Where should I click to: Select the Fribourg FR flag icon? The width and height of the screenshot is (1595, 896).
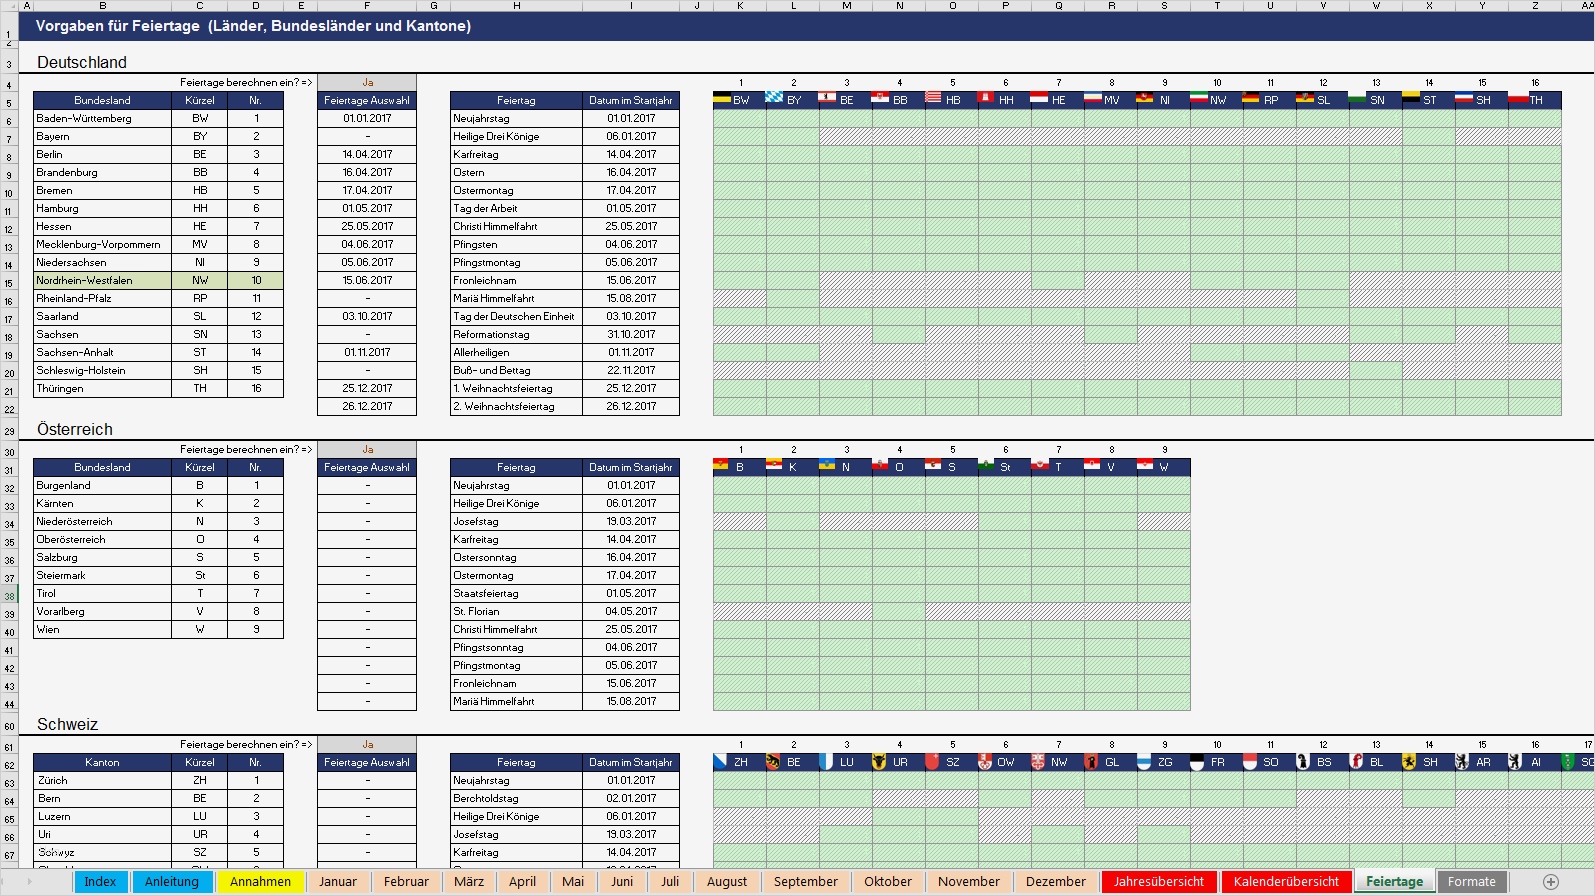tap(1197, 761)
